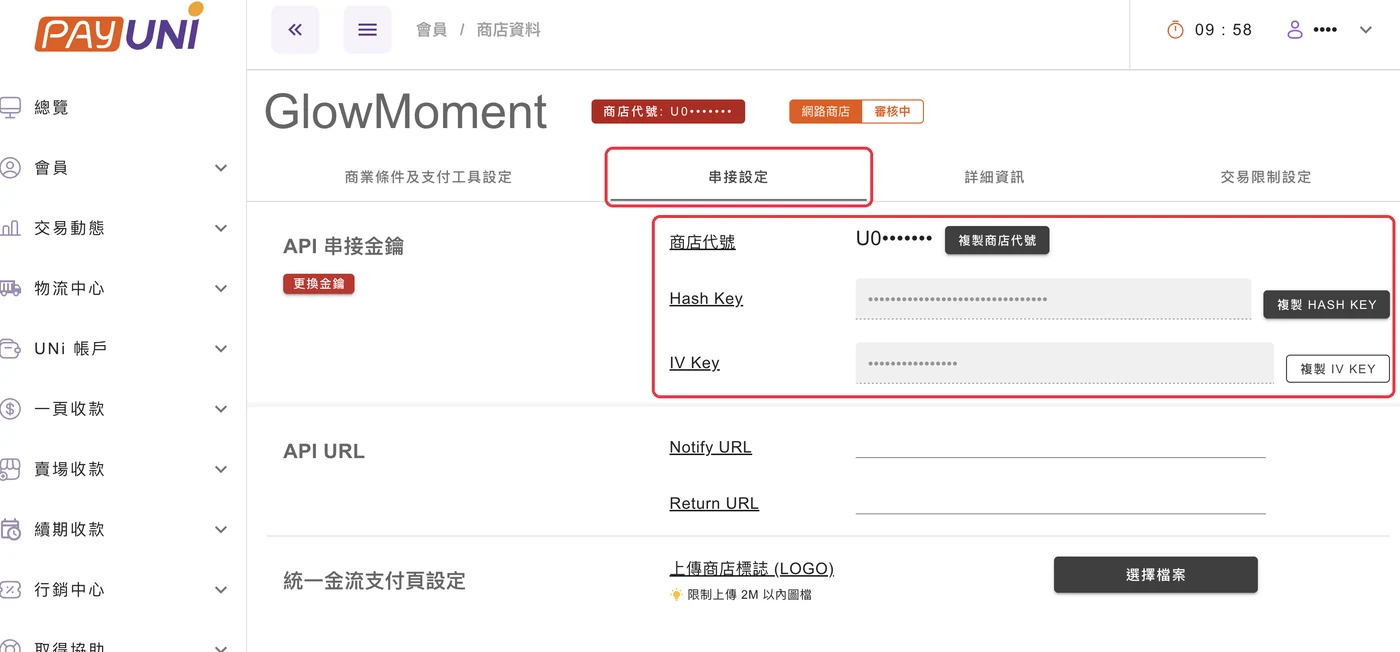Click the Notify URL label
Viewport: 1400px width, 652px height.
pyautogui.click(x=710, y=447)
